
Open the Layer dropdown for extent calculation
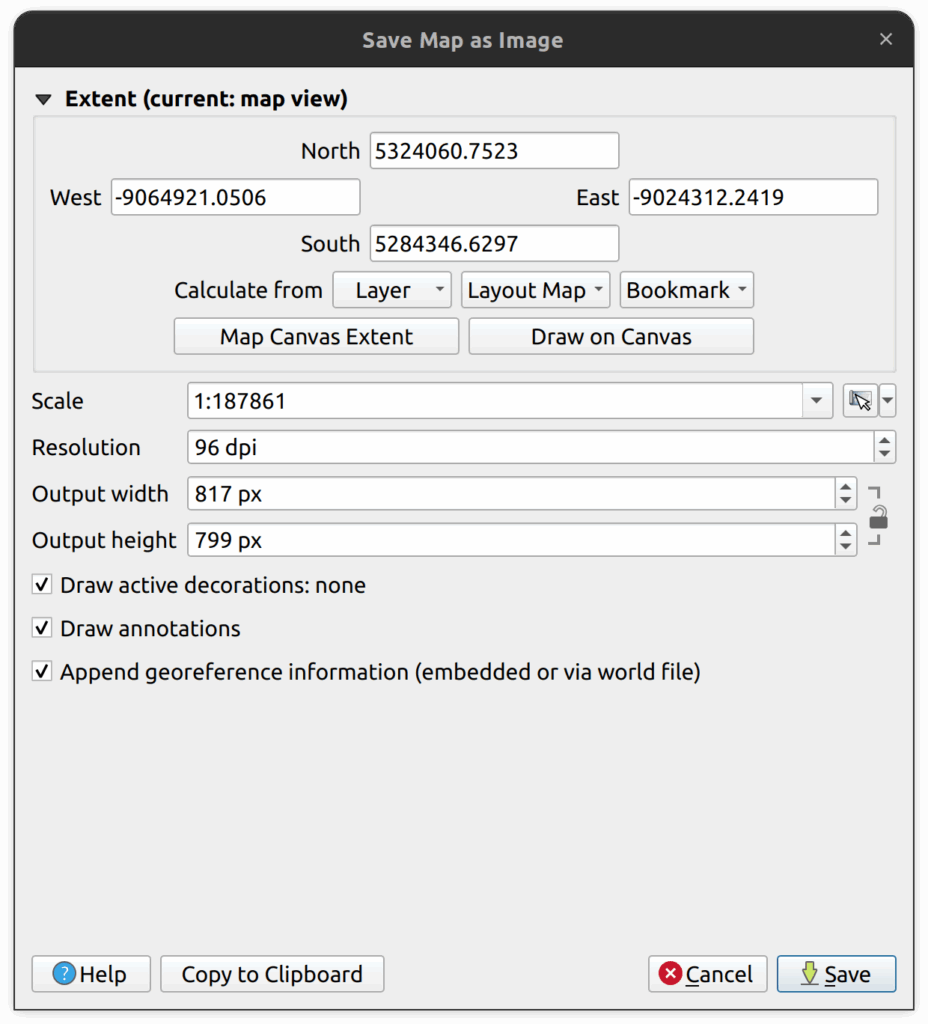point(392,290)
